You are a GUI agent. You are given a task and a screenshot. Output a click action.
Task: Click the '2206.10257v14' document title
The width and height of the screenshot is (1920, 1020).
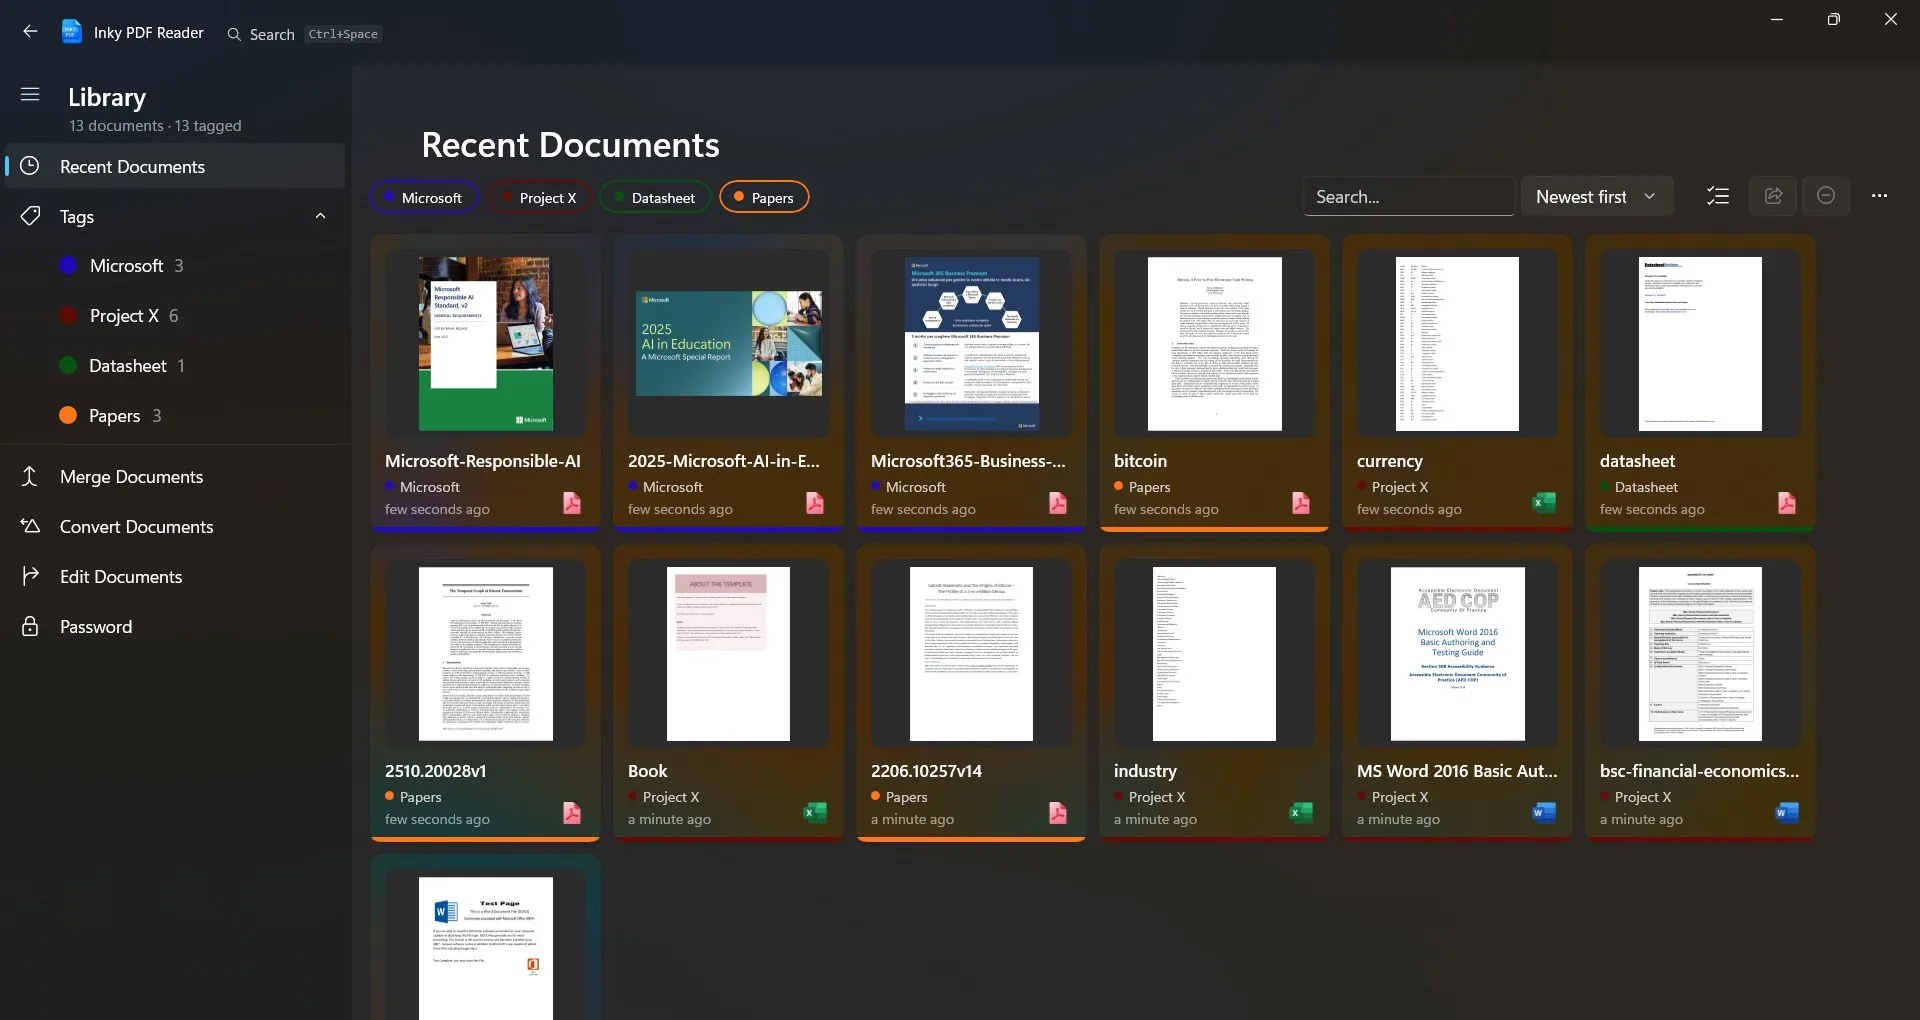926,771
